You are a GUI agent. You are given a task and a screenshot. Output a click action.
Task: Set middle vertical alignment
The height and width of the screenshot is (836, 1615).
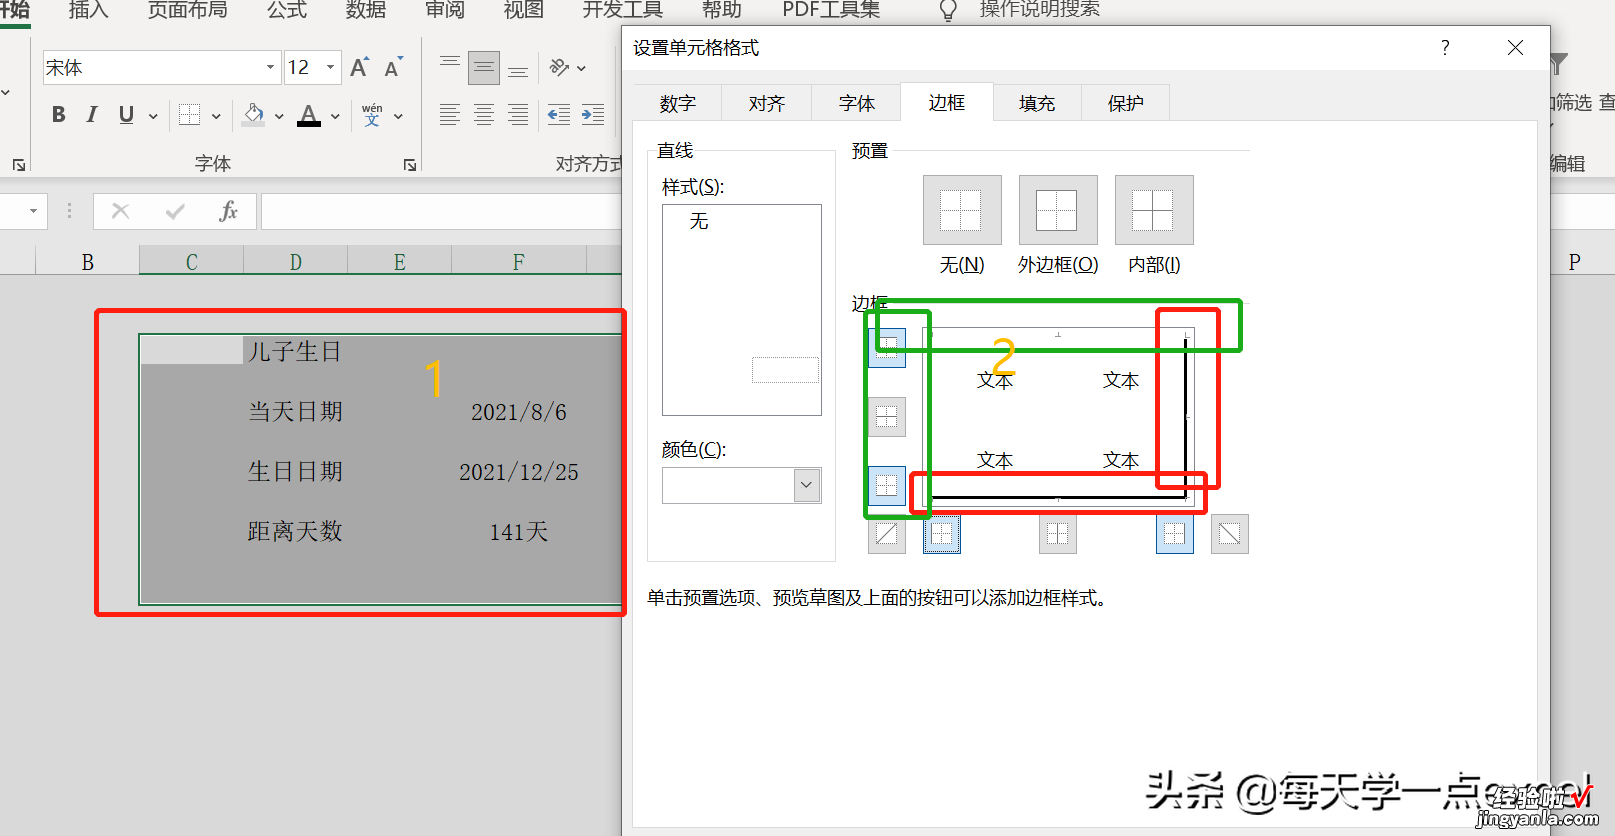point(484,67)
